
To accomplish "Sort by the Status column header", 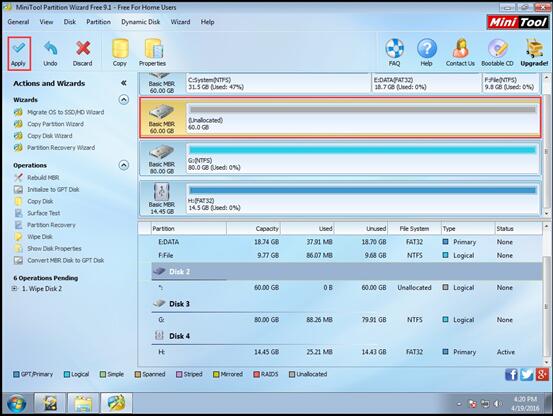I will point(518,228).
